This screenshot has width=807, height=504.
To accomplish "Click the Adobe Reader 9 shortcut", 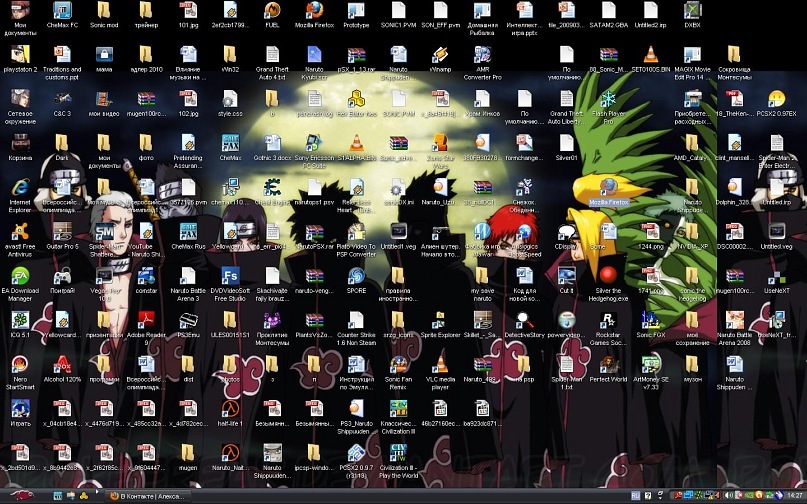I will click(146, 319).
